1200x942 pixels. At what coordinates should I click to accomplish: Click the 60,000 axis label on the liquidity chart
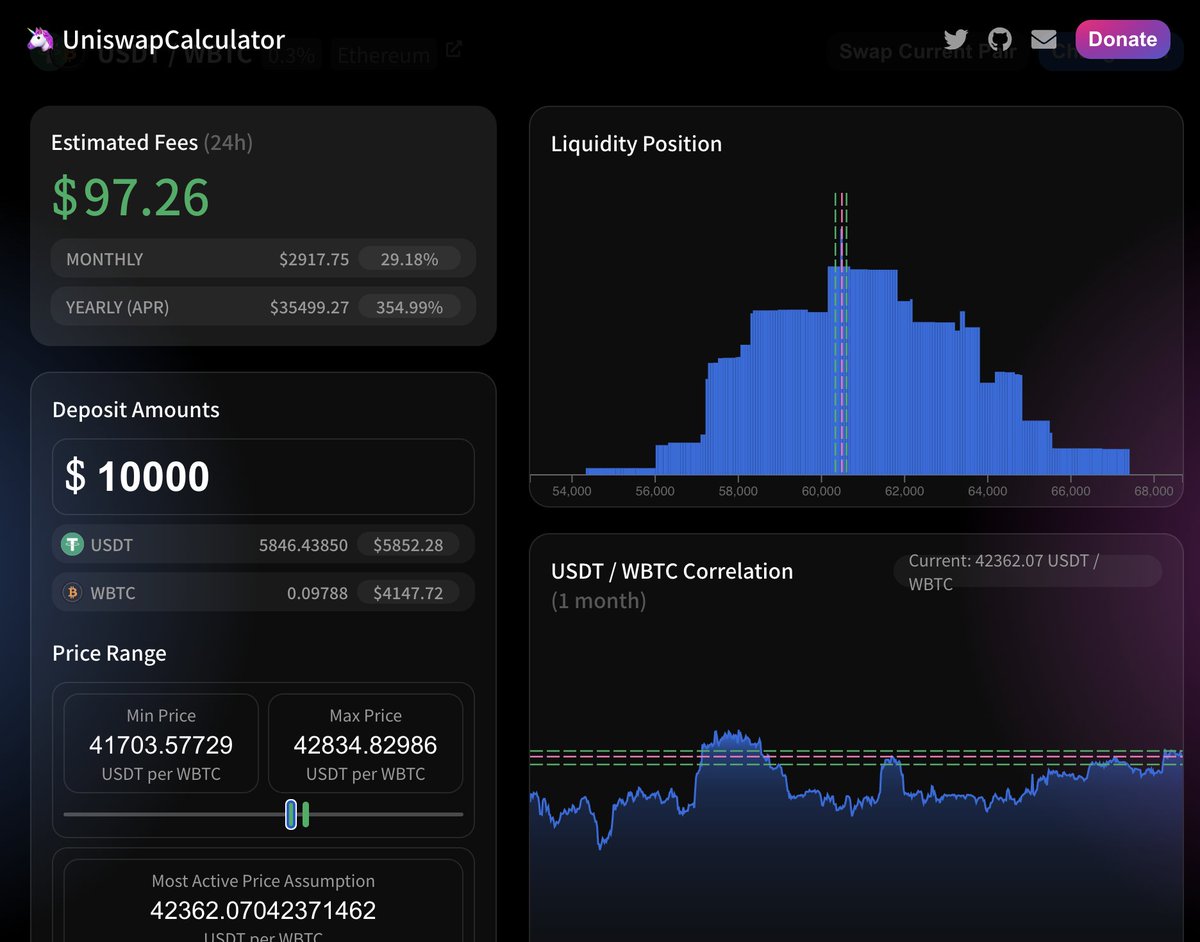click(x=821, y=491)
